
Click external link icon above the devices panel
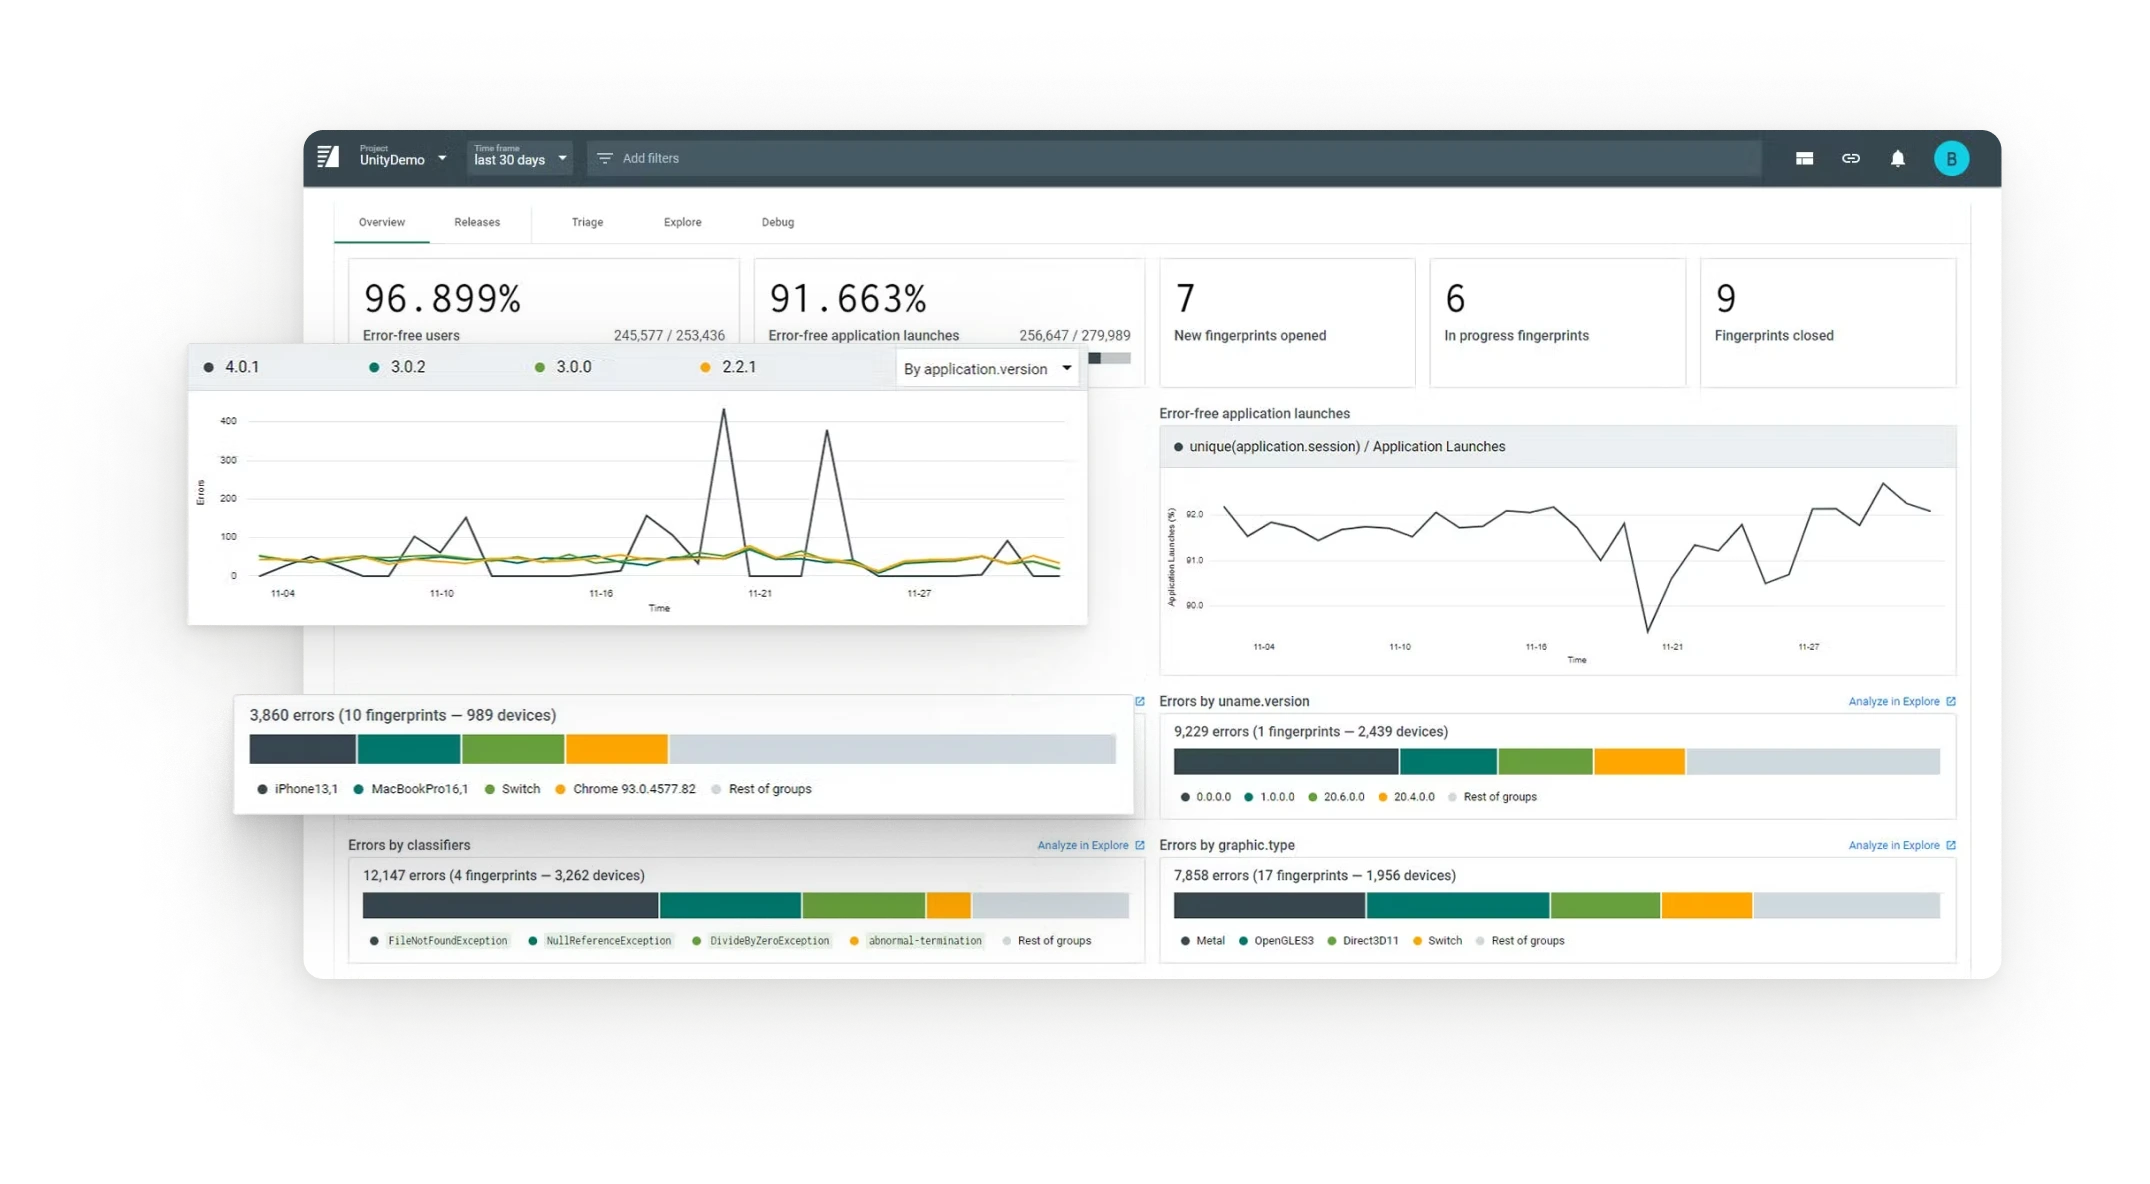[x=1139, y=701]
